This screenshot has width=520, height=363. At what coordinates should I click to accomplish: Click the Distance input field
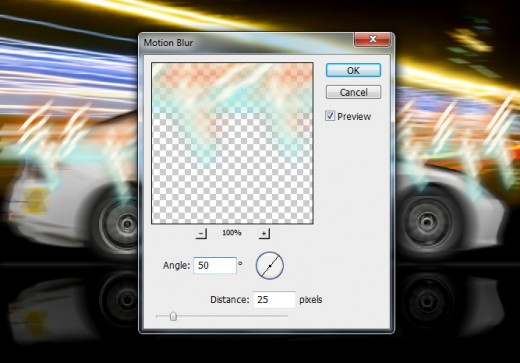(274, 299)
